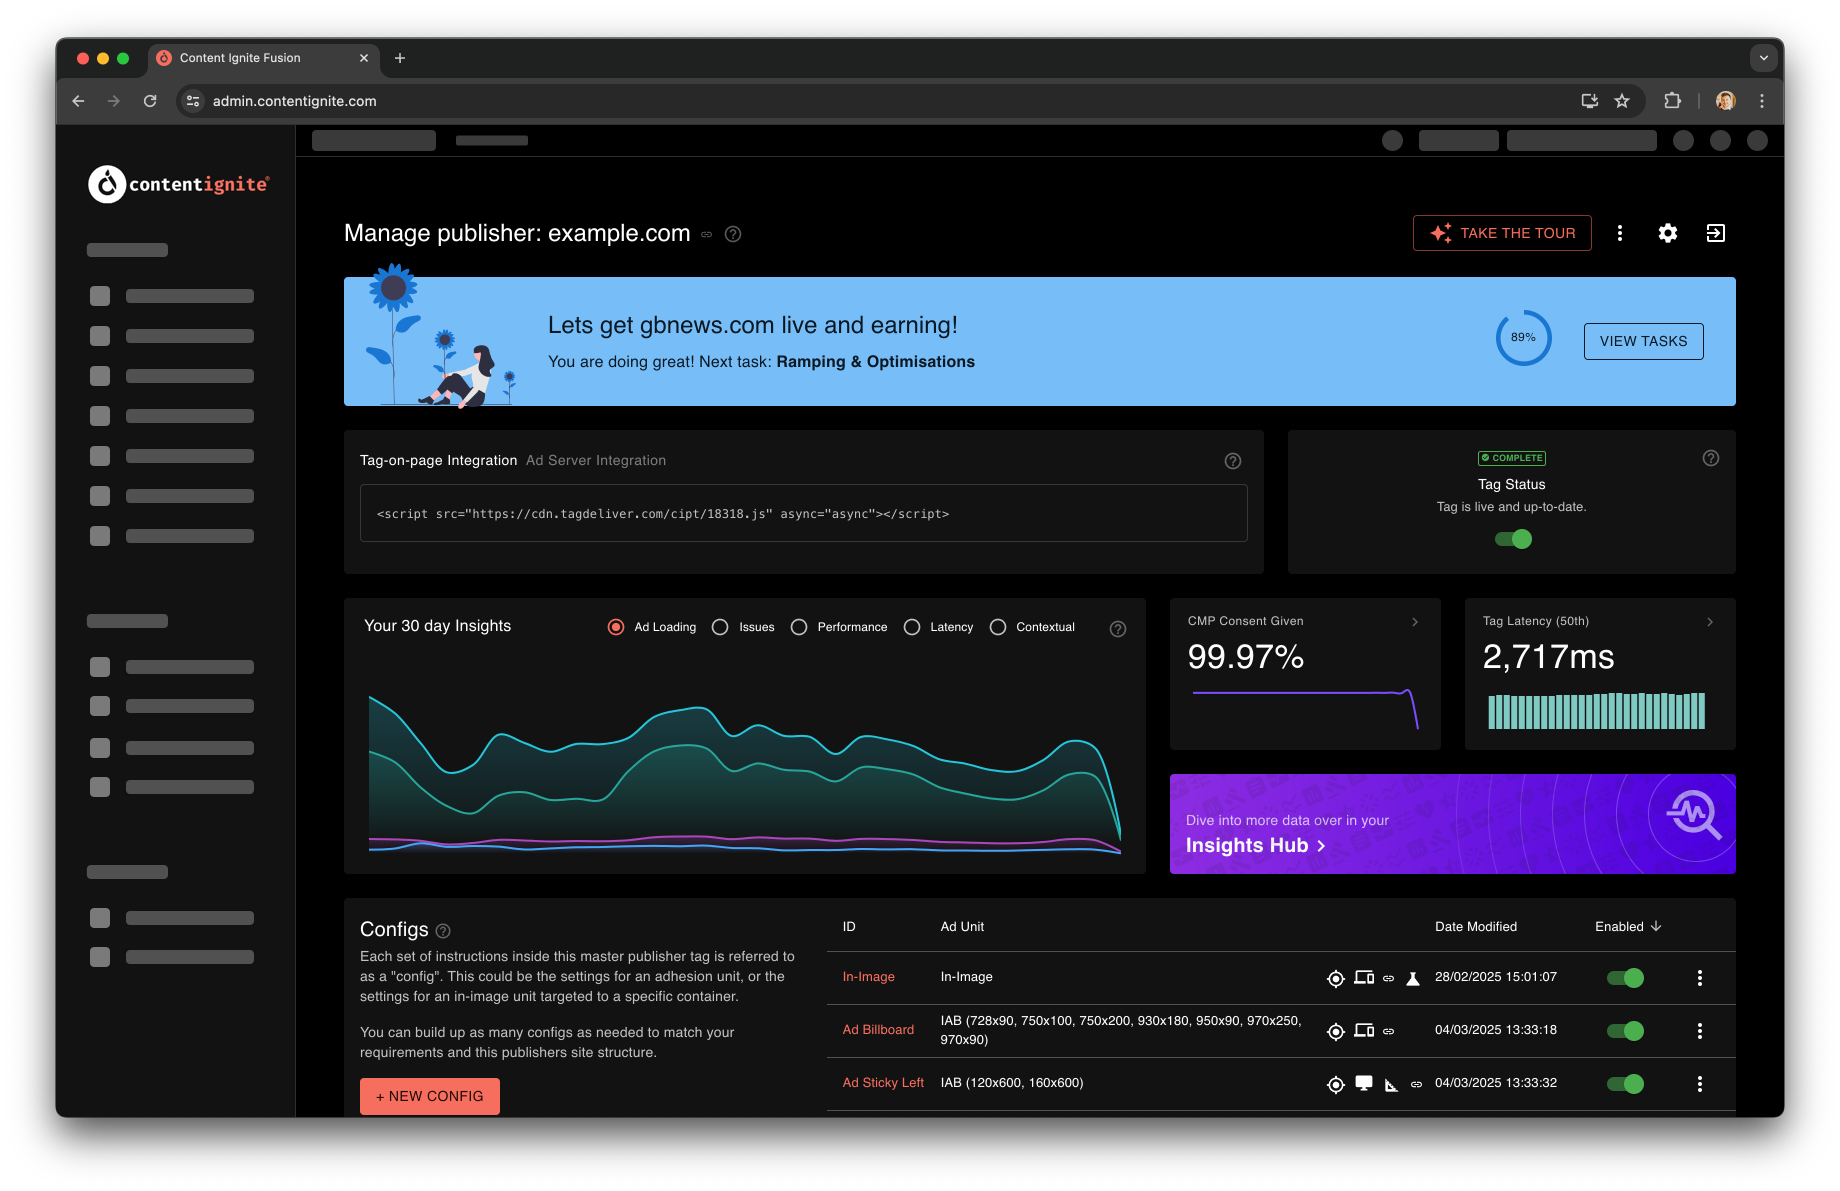The height and width of the screenshot is (1191, 1840).
Task: Open the Ad Billboard row three-dot menu
Action: click(x=1699, y=1031)
